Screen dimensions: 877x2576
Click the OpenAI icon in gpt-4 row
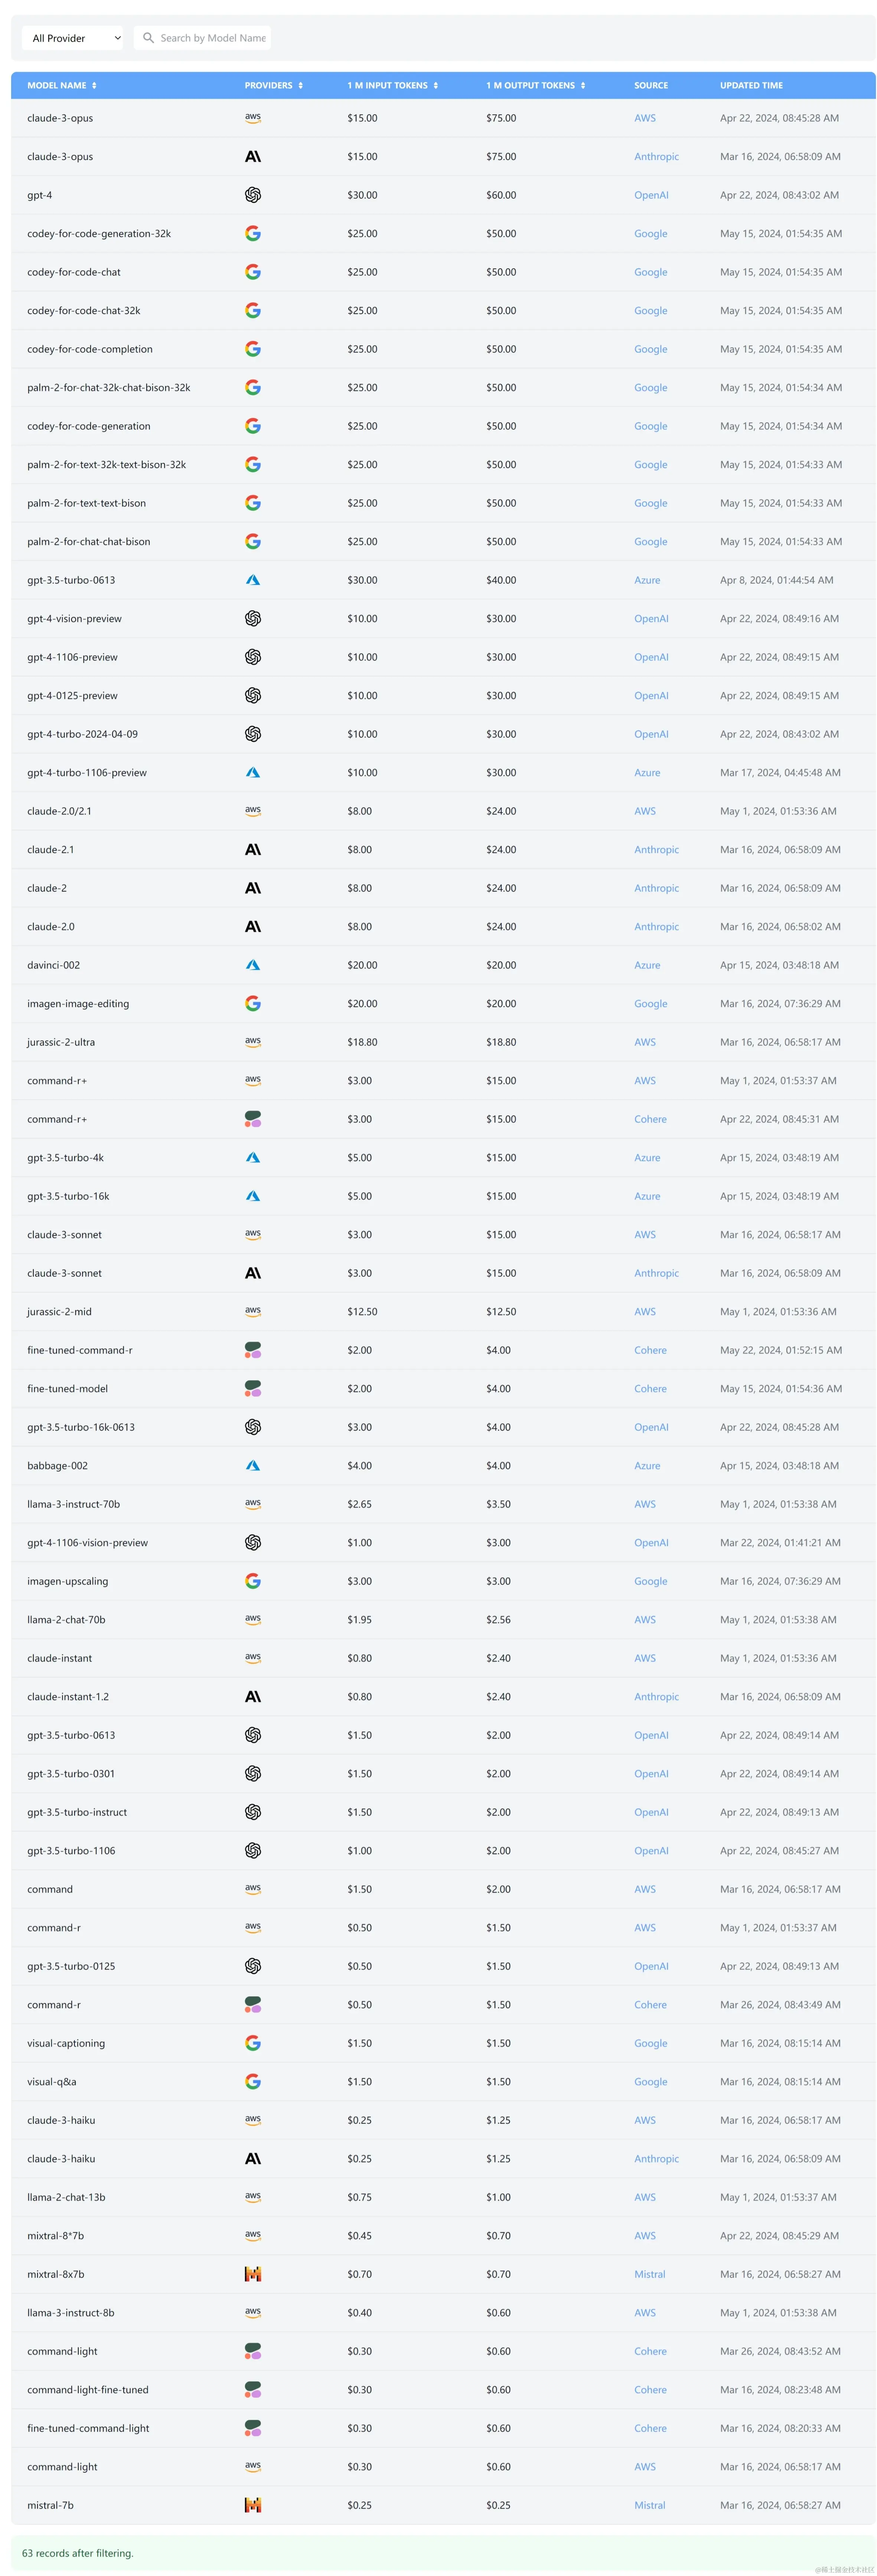point(253,195)
